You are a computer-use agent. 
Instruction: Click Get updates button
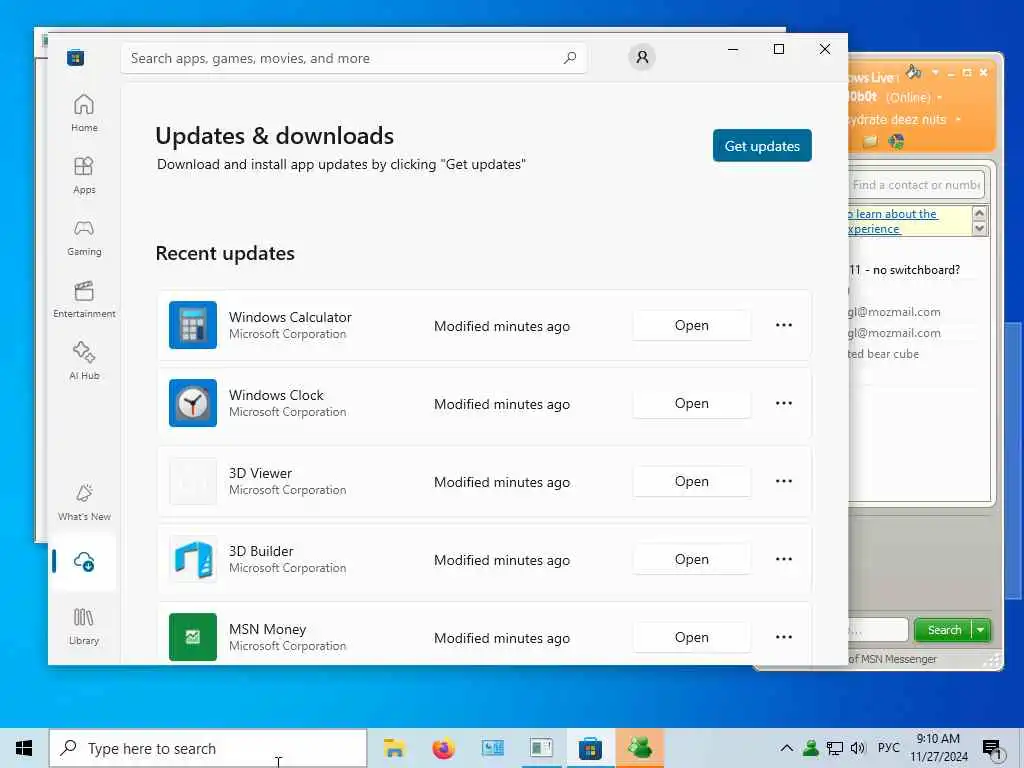pos(762,146)
